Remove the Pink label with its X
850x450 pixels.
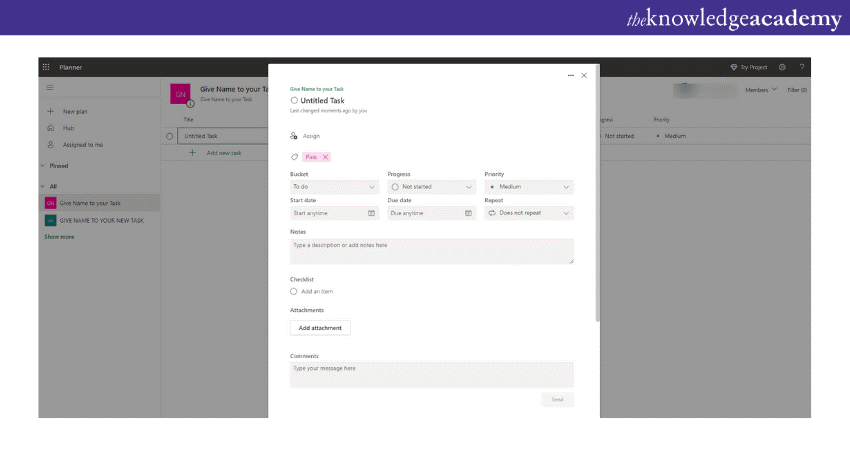(x=325, y=157)
